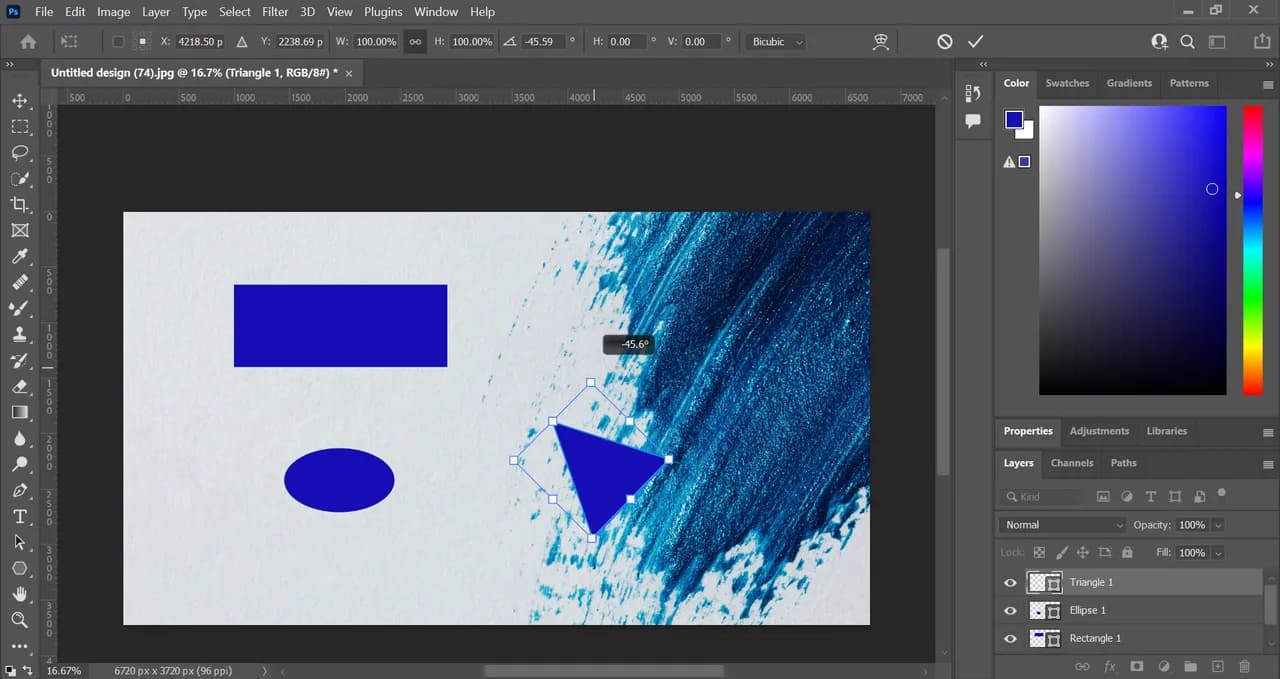
Task: Open the Filter menu
Action: tap(273, 12)
